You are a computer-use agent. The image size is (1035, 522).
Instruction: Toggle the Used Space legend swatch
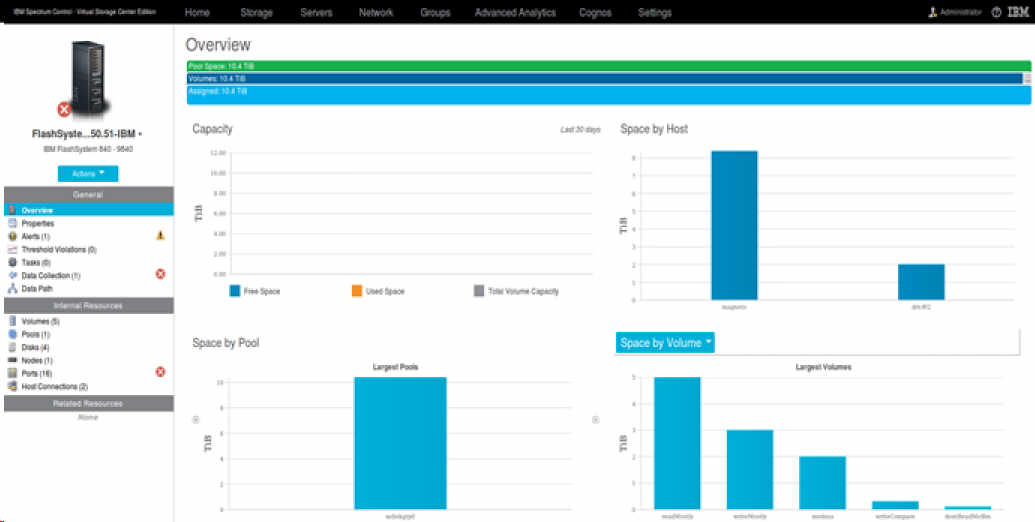coord(357,291)
